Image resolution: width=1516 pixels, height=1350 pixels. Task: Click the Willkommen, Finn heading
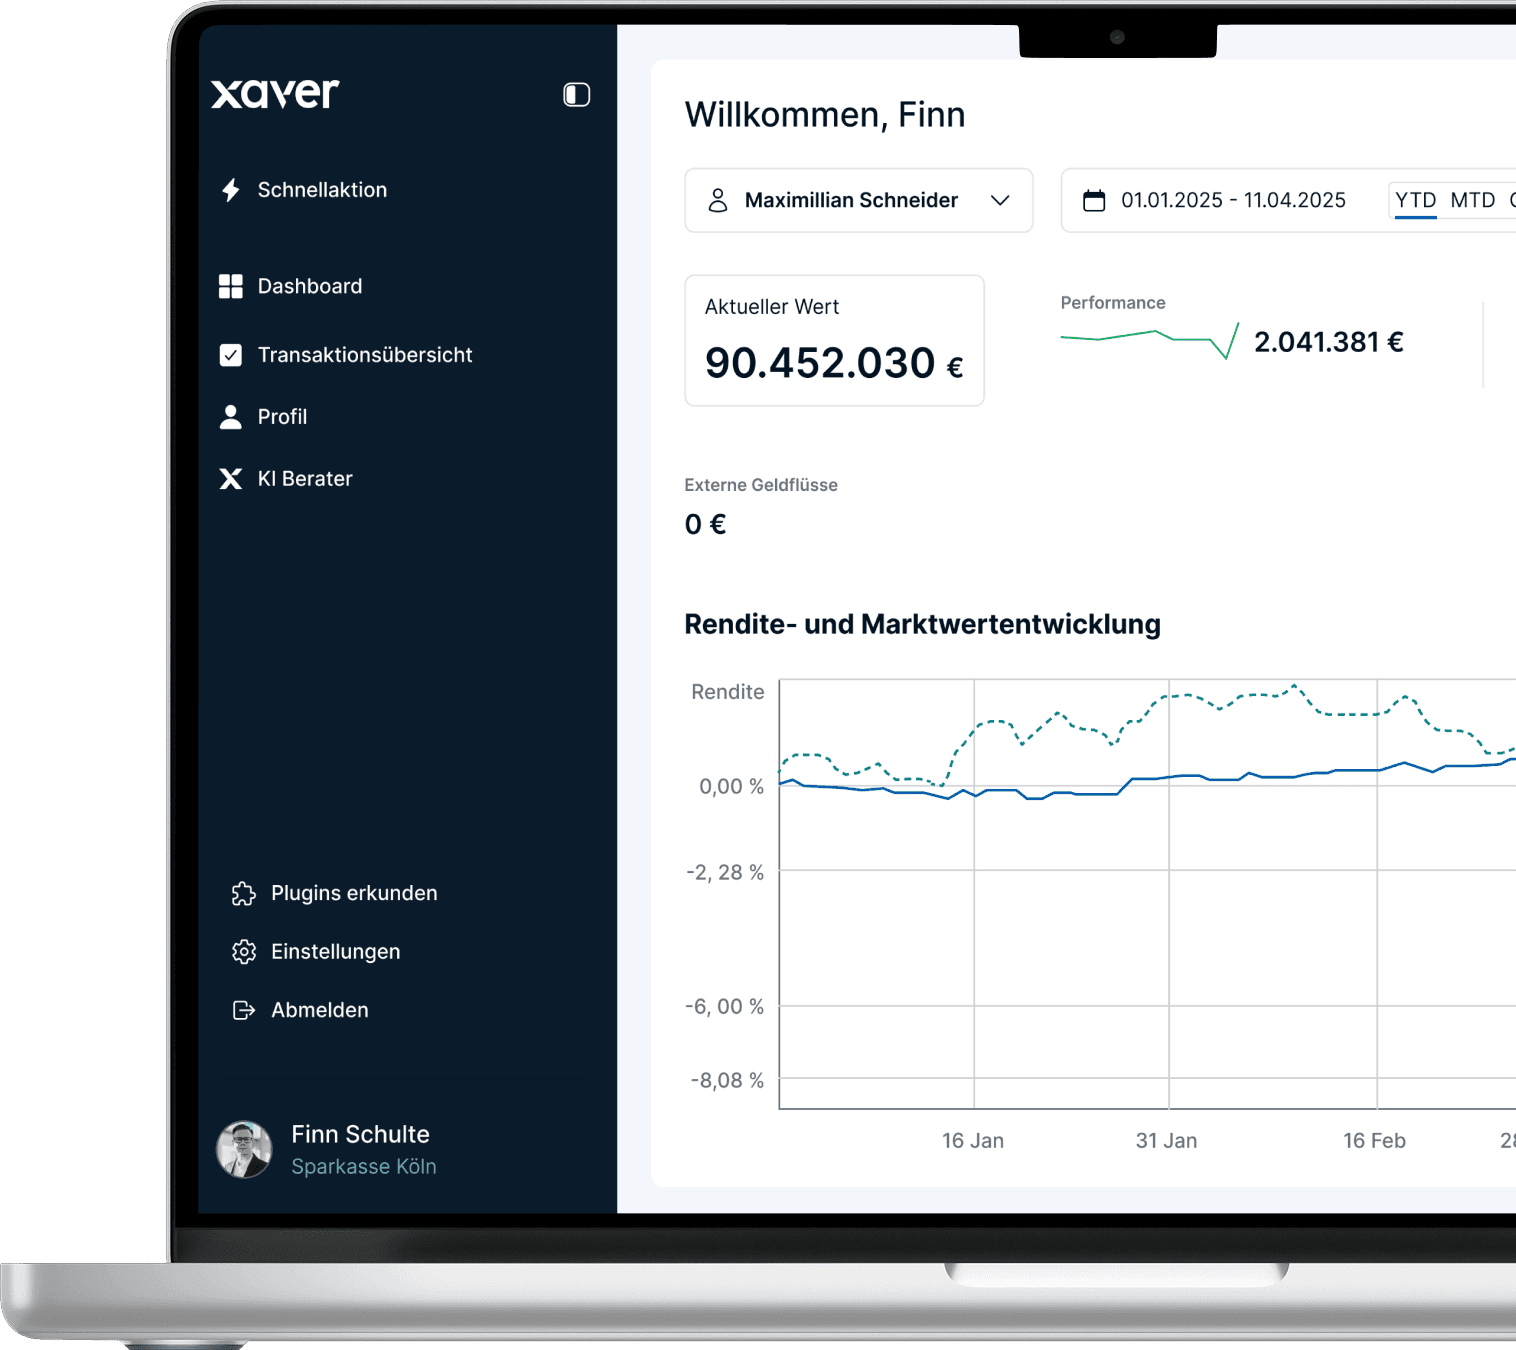click(825, 115)
